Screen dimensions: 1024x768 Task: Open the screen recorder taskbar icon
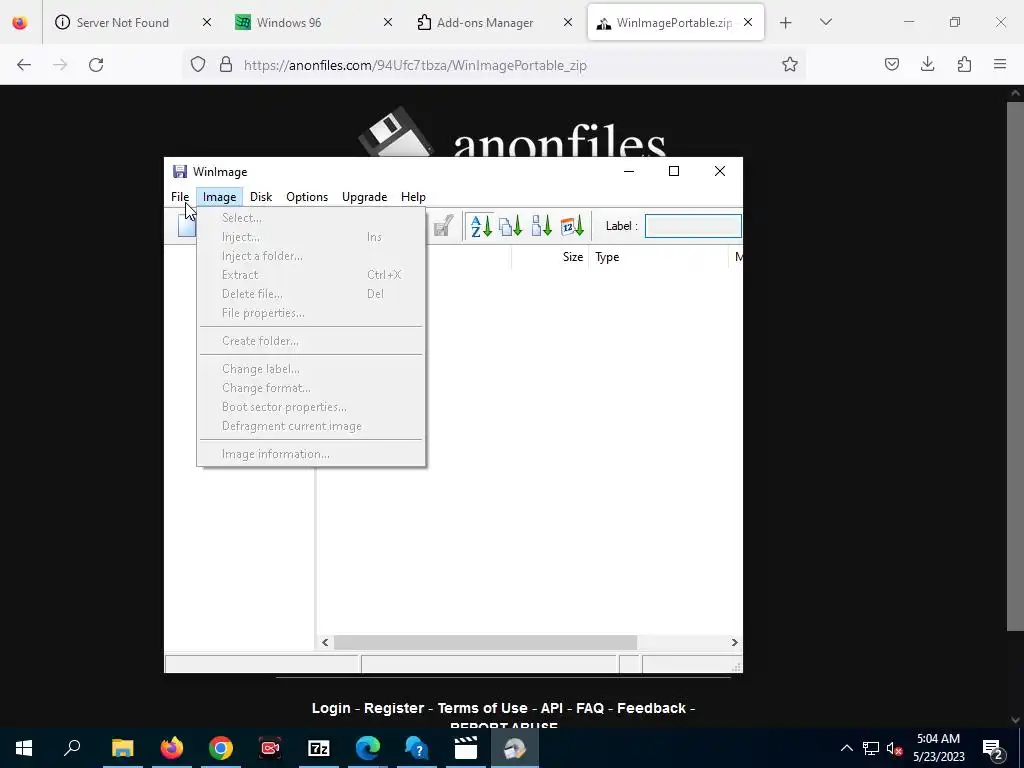click(x=270, y=748)
